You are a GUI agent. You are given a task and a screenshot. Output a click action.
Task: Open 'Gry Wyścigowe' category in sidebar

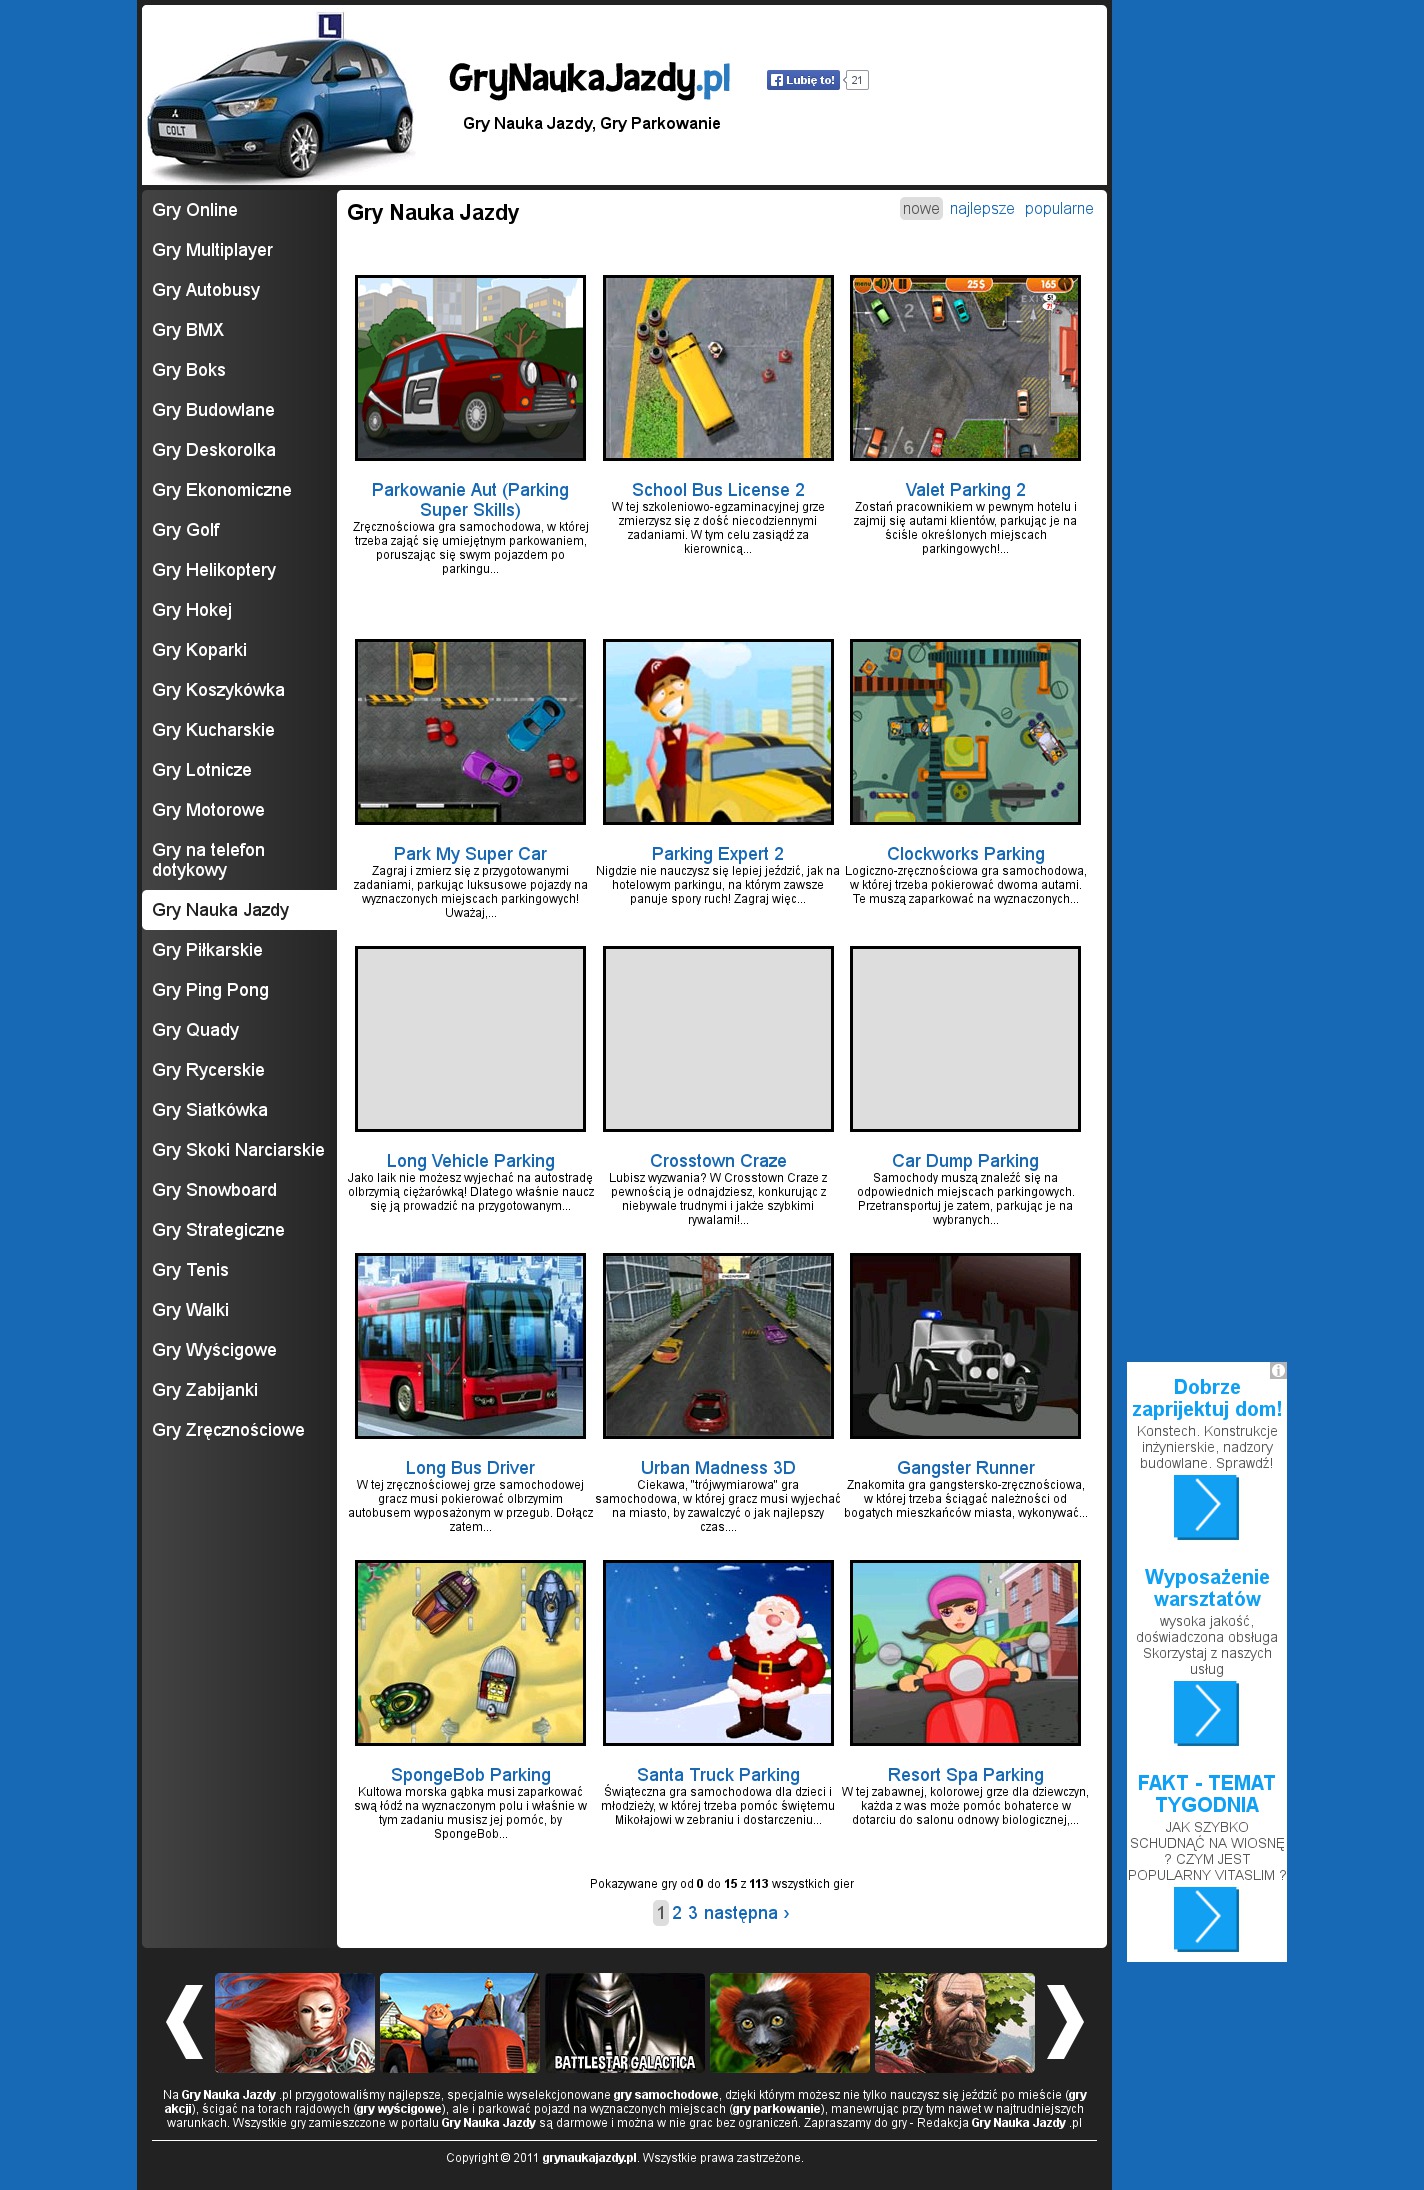(214, 1350)
